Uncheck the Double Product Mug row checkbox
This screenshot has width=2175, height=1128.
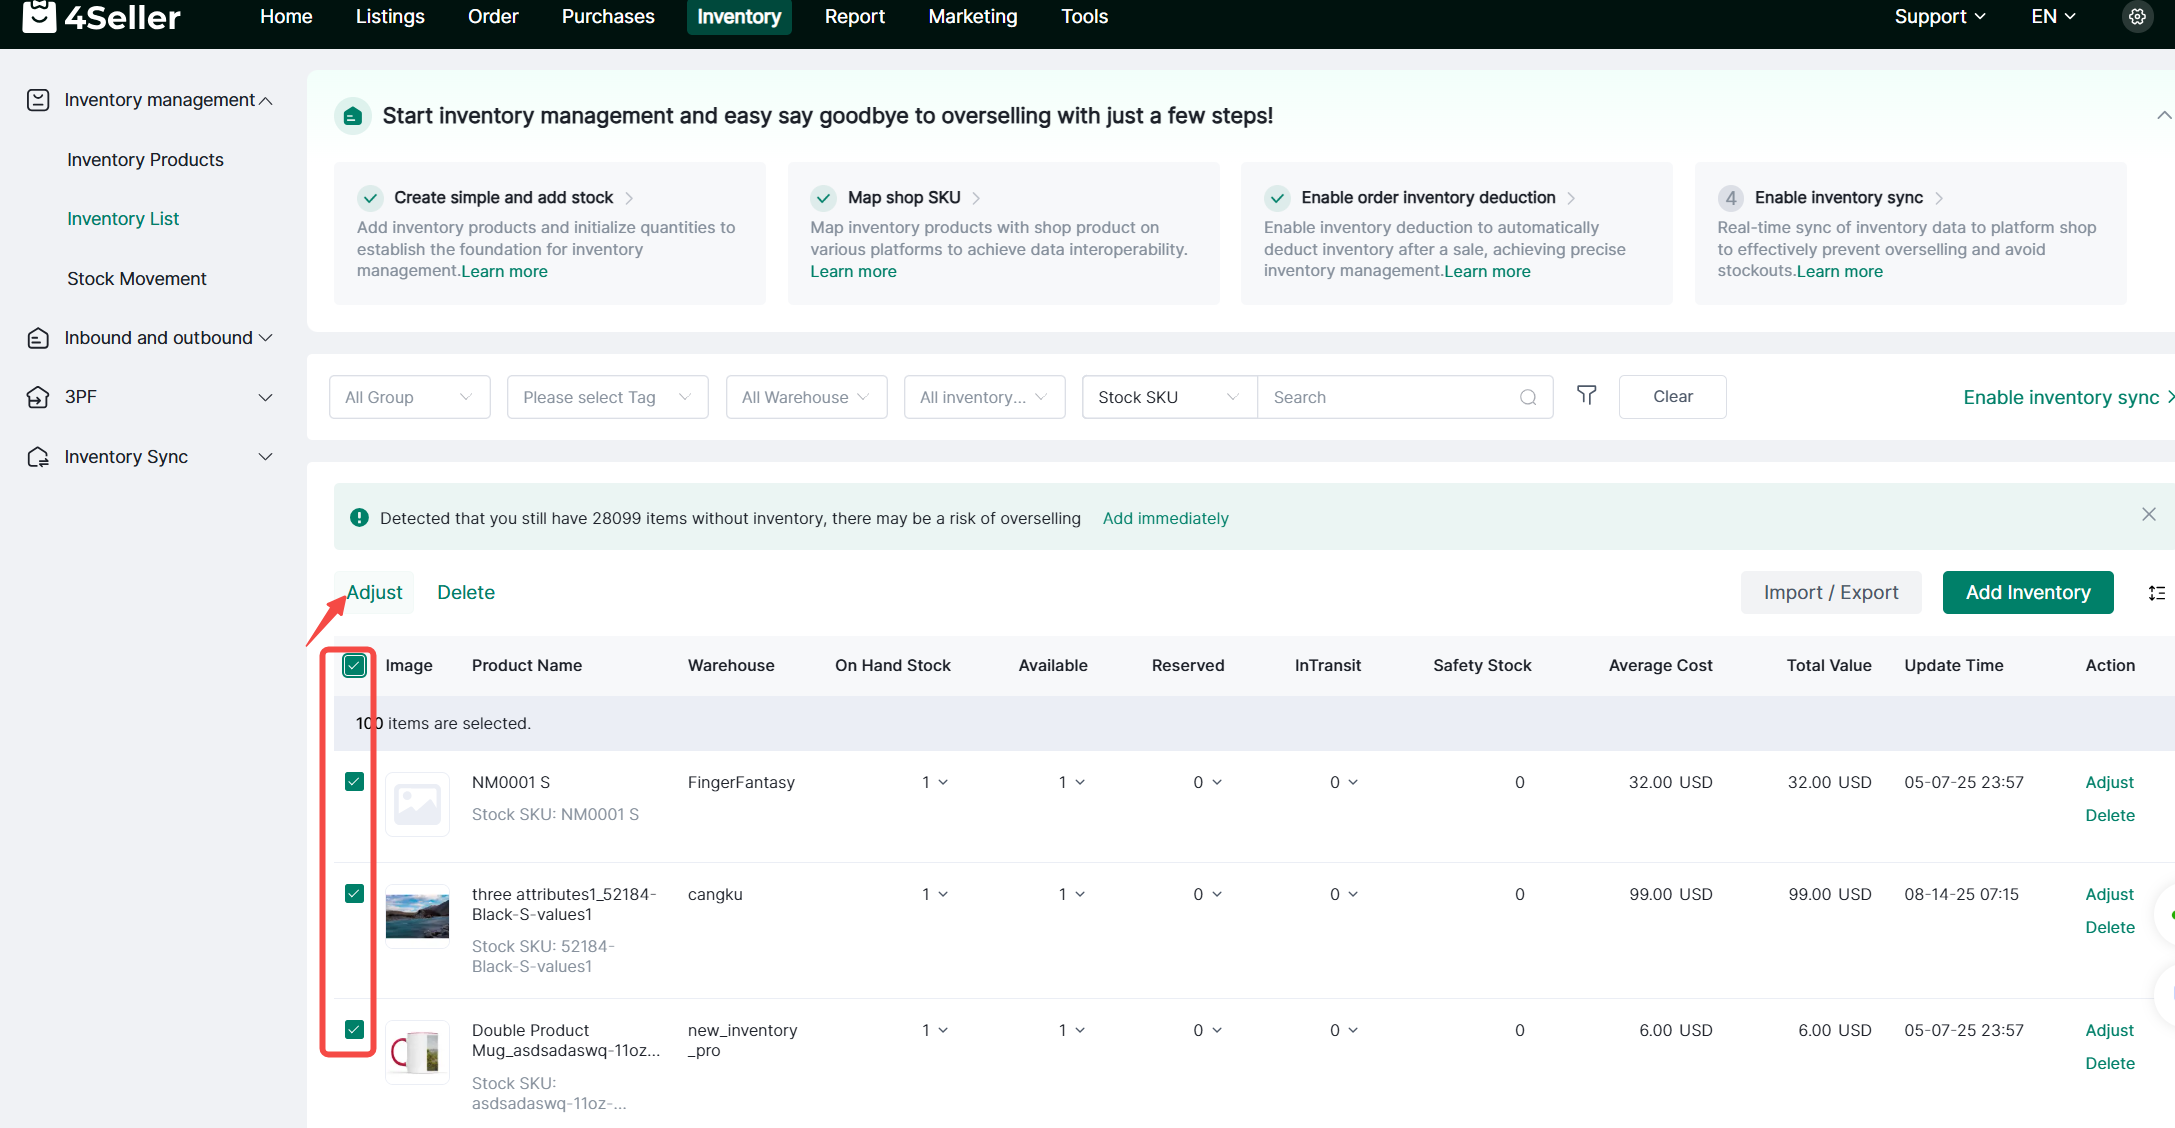point(354,1029)
